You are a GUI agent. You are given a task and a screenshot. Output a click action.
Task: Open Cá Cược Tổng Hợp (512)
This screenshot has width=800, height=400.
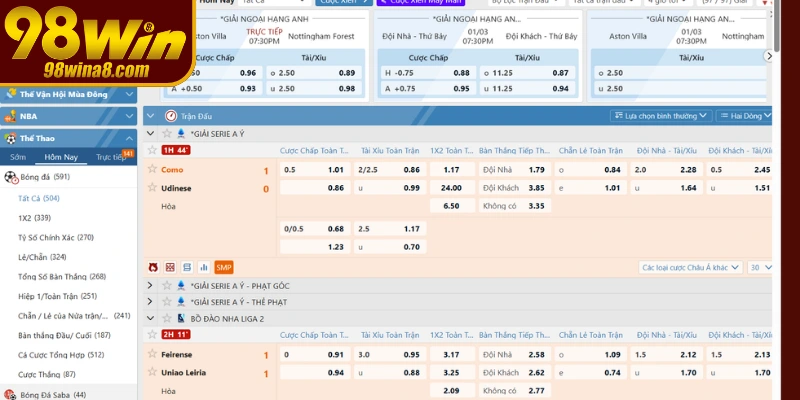coord(59,355)
